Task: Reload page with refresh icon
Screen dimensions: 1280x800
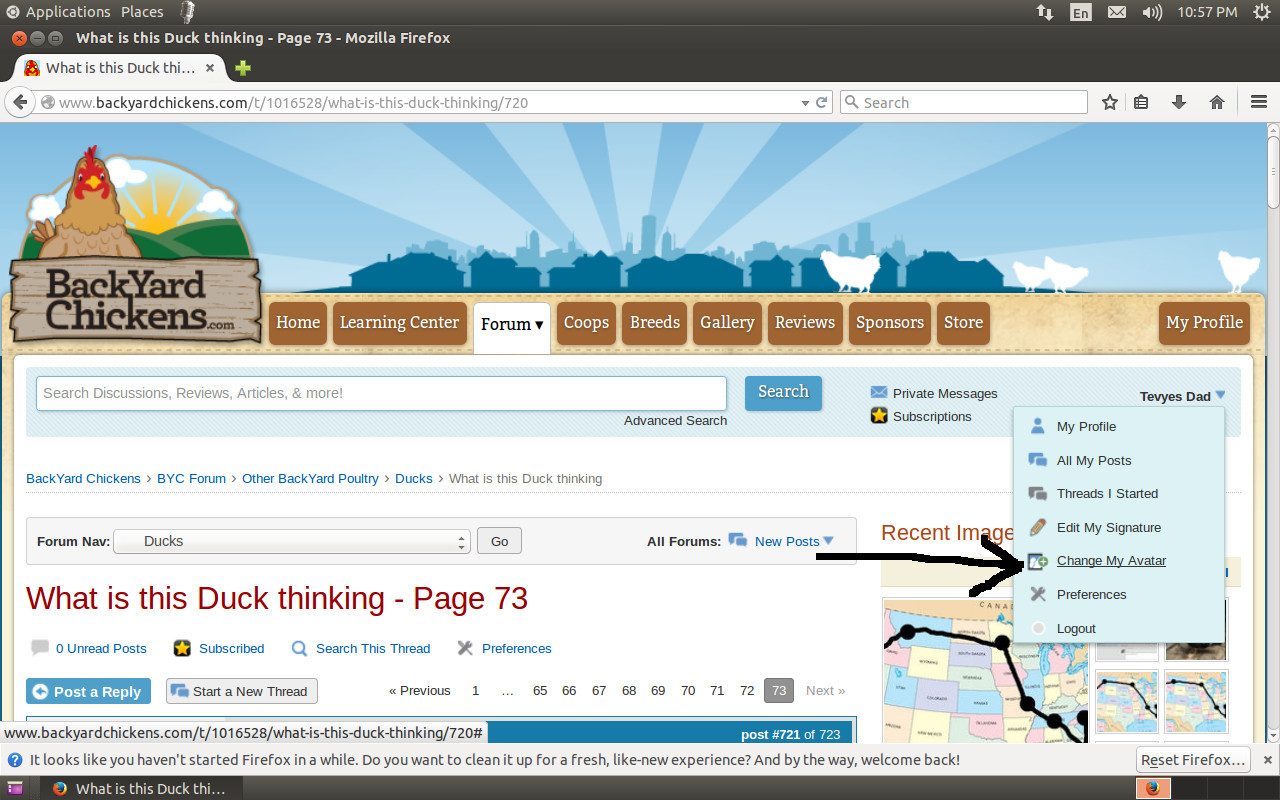Action: pos(822,102)
